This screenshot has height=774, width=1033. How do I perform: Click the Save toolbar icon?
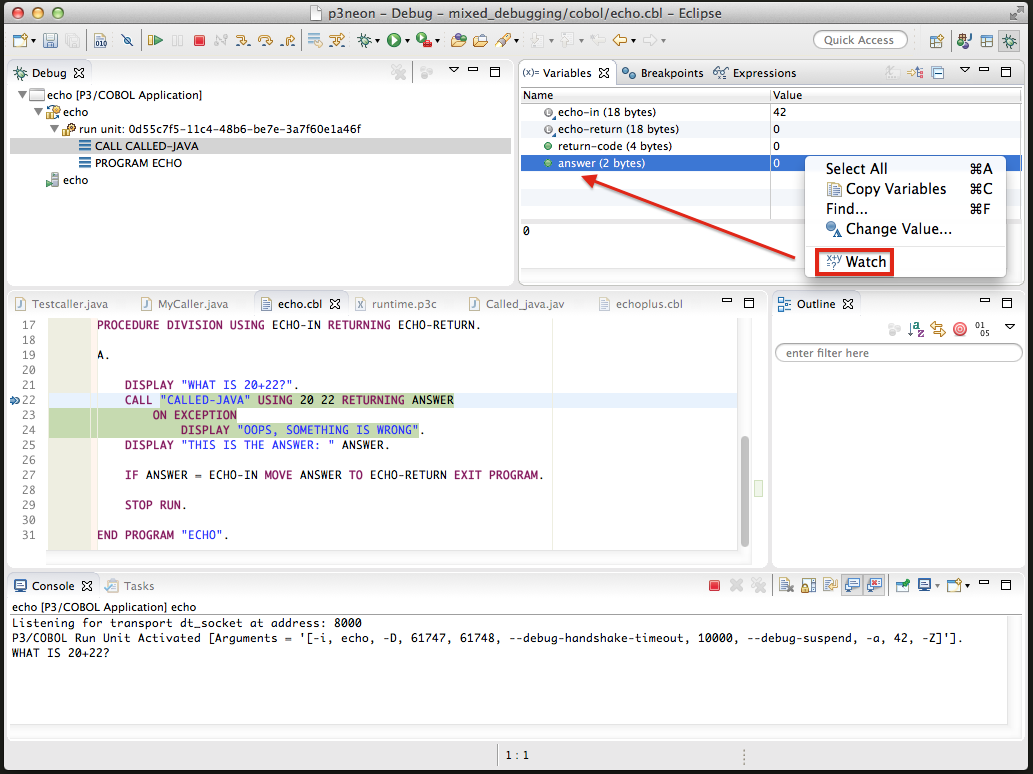point(50,41)
